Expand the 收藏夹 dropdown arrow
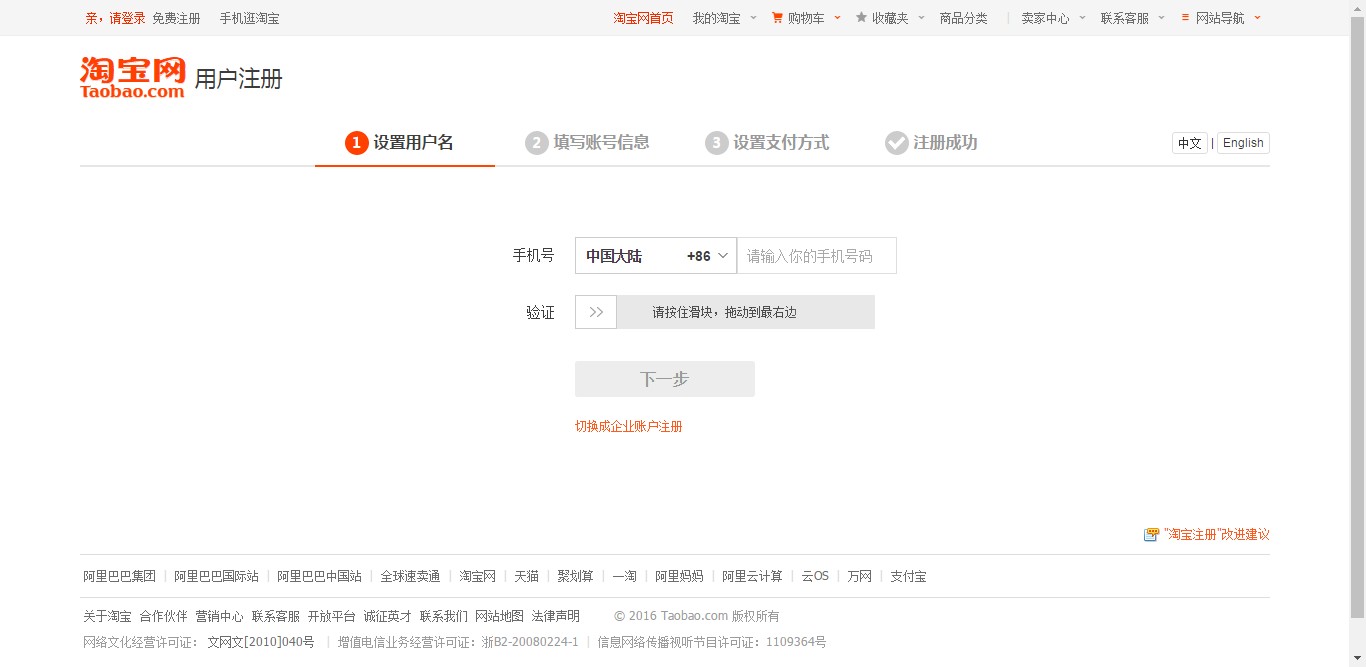 920,18
